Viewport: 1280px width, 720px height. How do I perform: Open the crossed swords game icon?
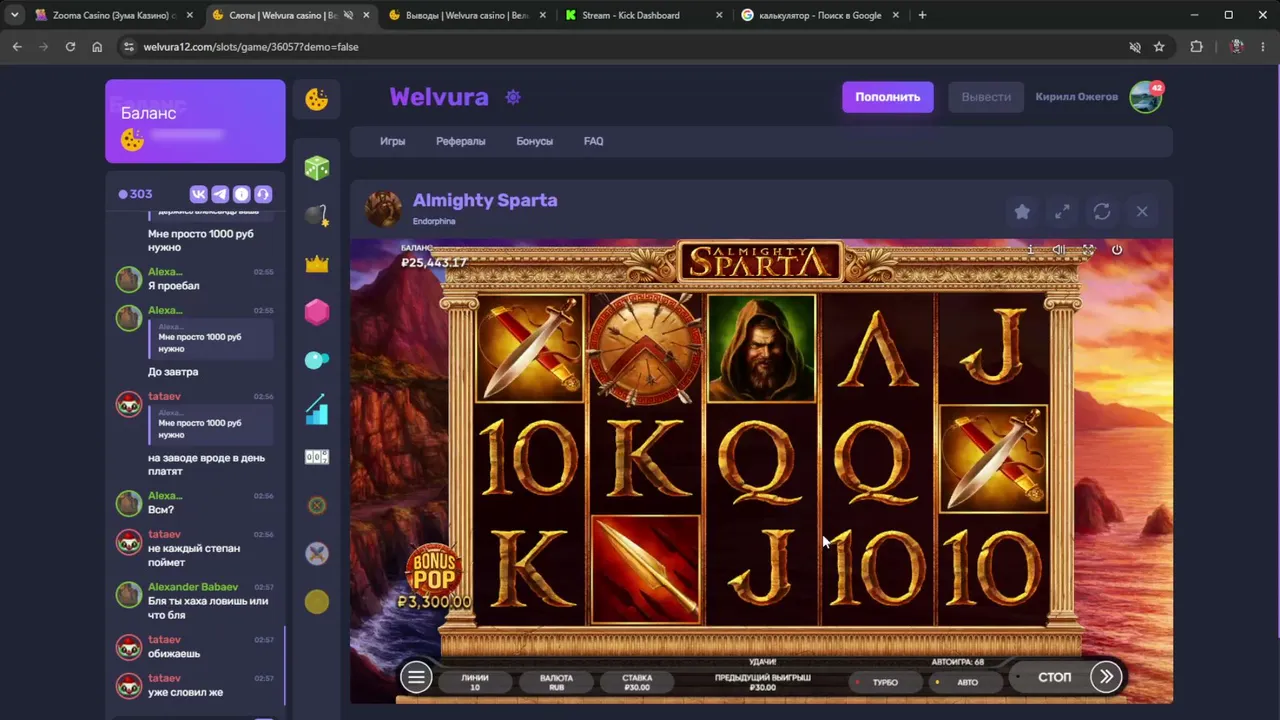317,553
